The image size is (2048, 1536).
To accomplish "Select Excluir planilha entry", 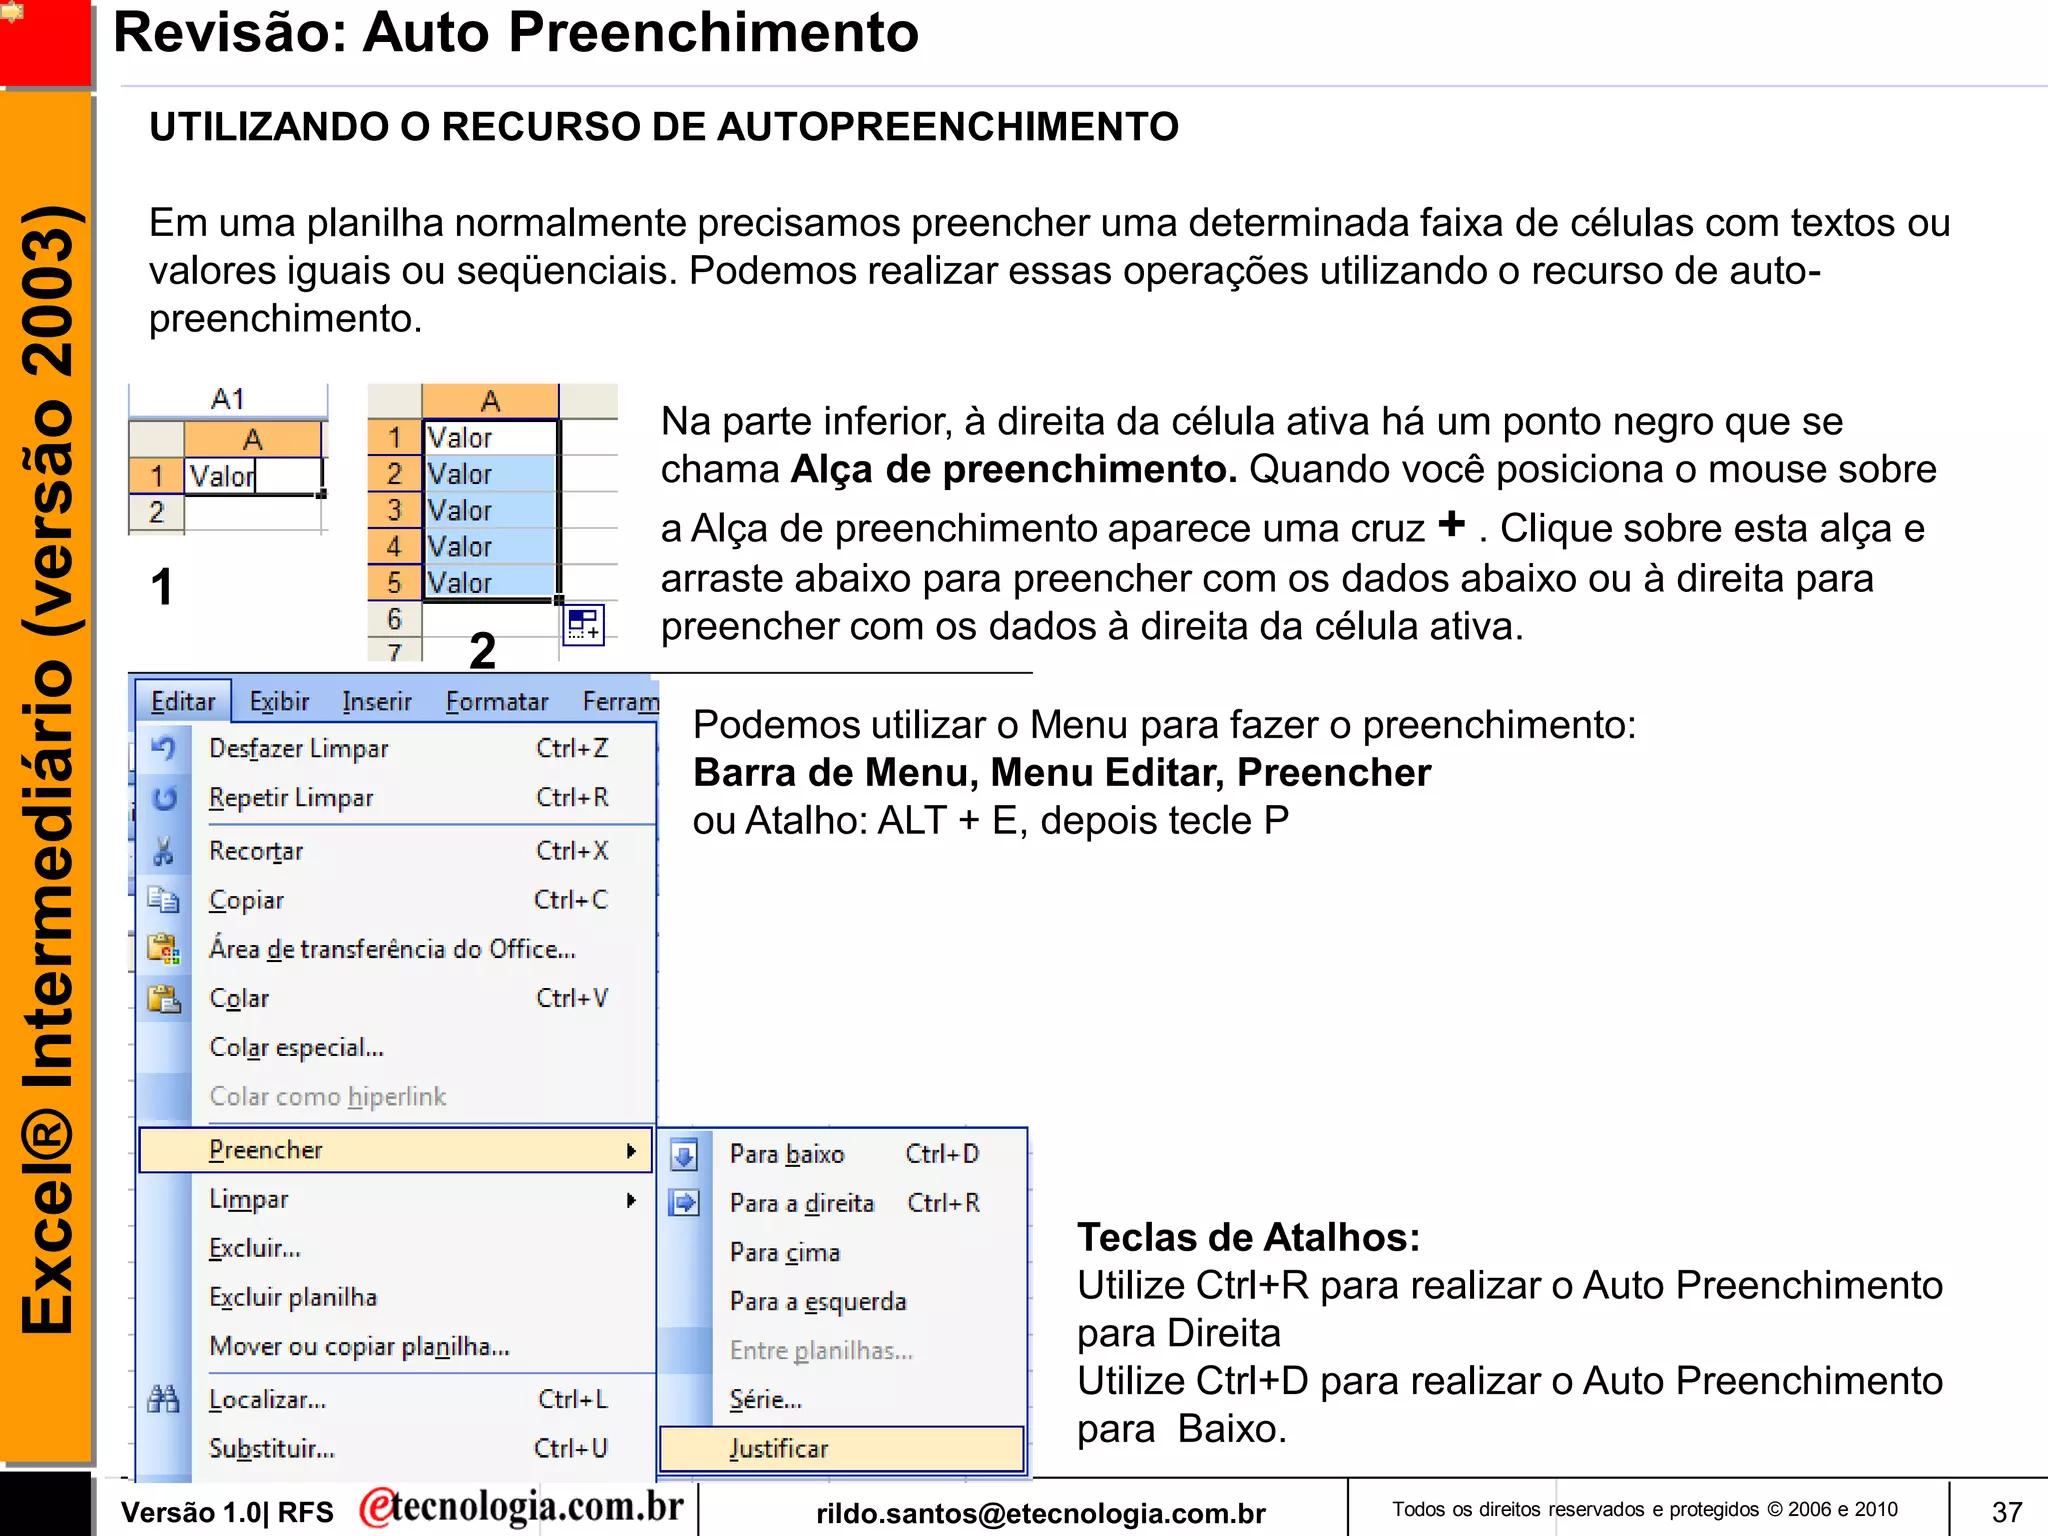I will tap(396, 1297).
